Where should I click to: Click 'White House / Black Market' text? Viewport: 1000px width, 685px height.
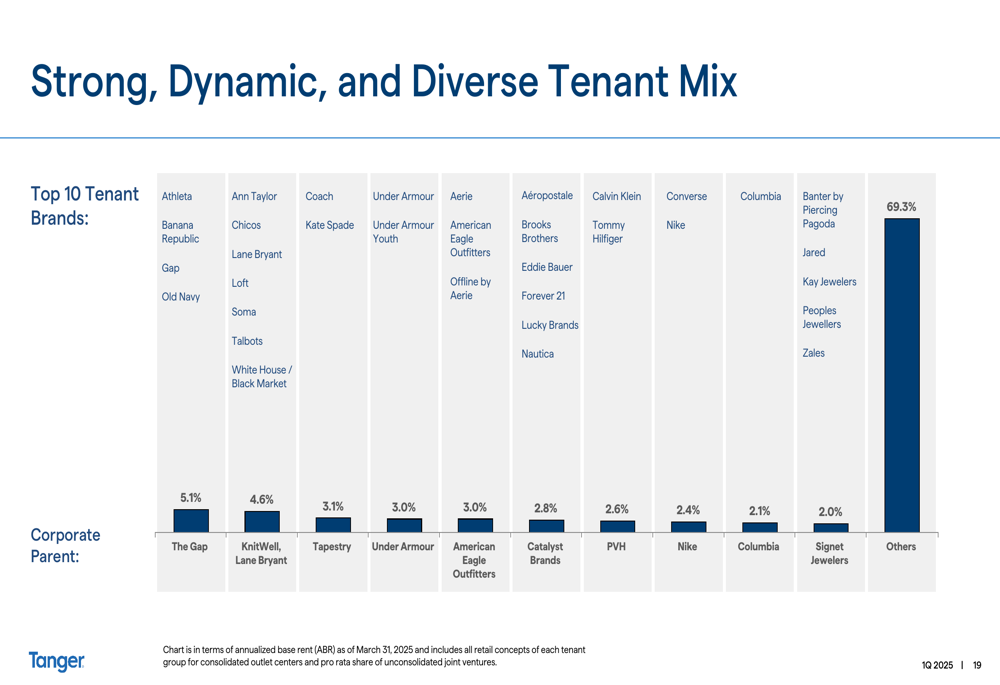pos(261,376)
